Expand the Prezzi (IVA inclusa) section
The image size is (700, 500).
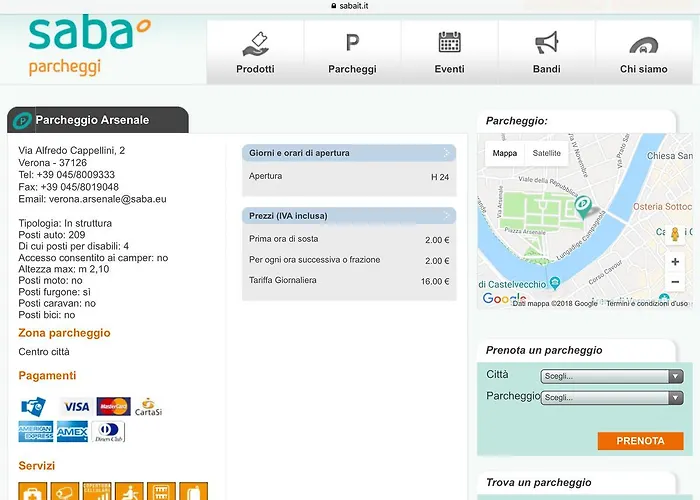(x=348, y=215)
